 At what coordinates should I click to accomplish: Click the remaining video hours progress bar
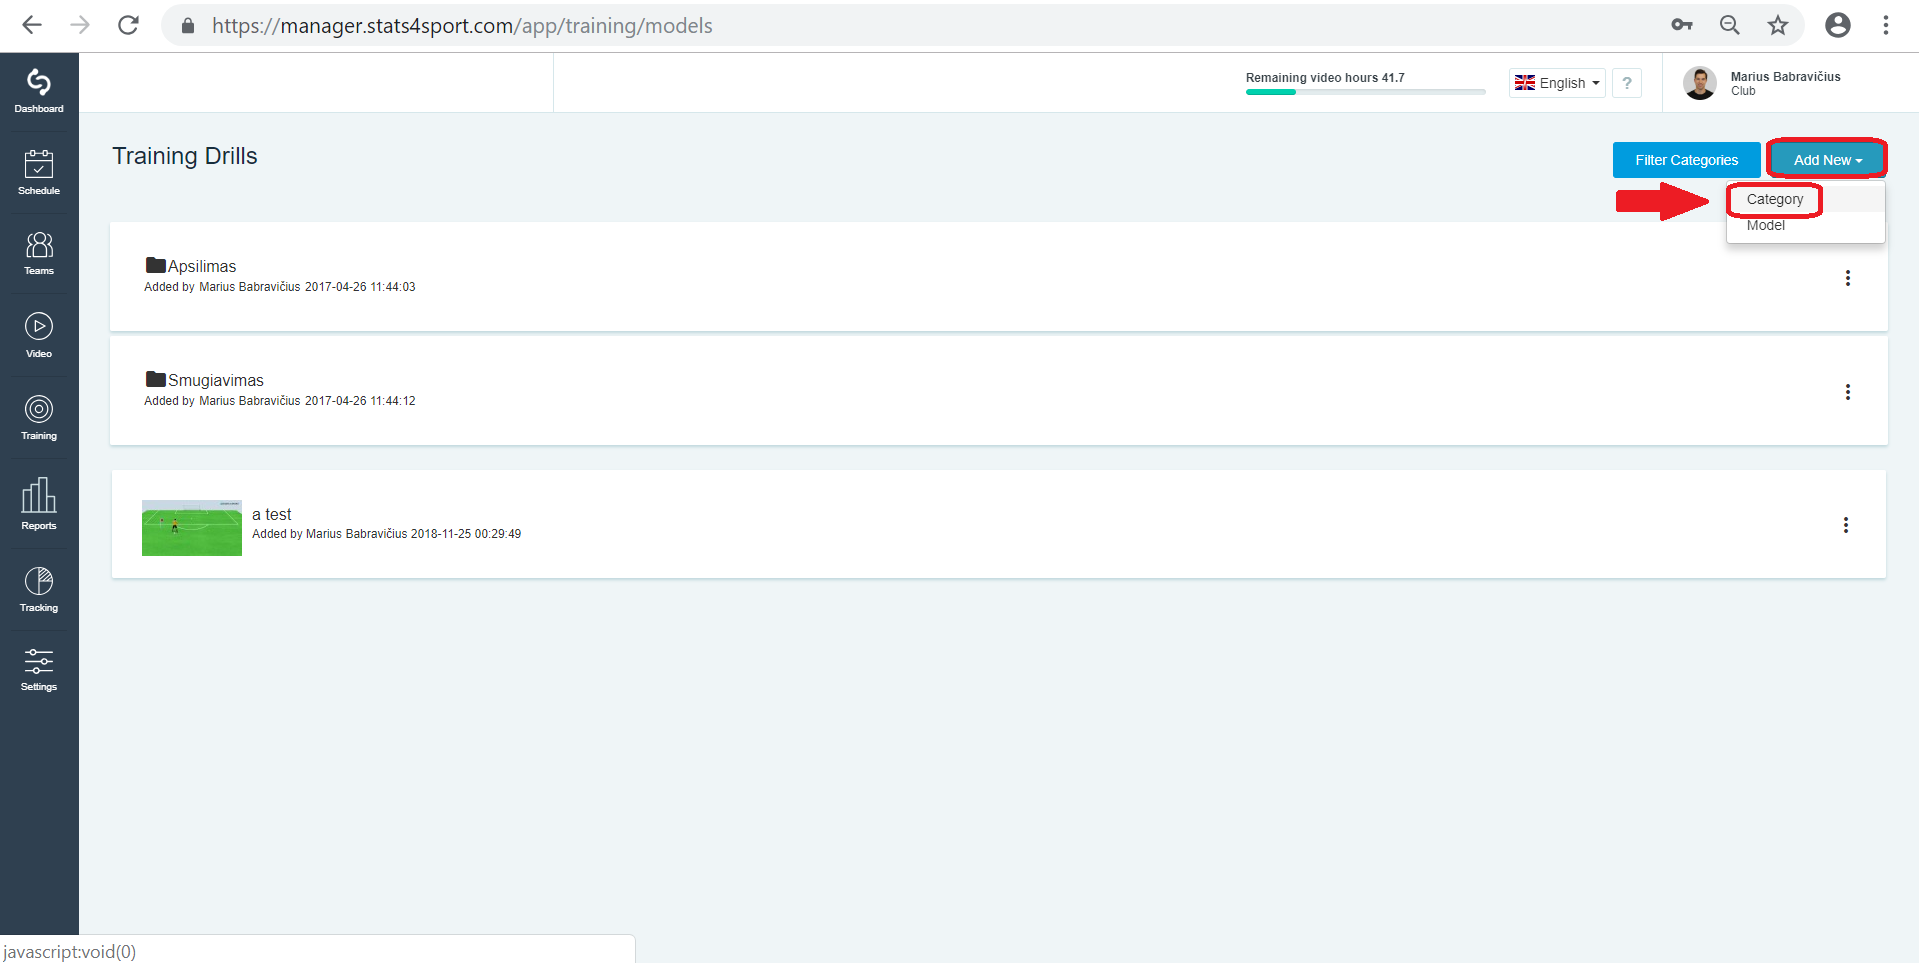[x=1365, y=92]
